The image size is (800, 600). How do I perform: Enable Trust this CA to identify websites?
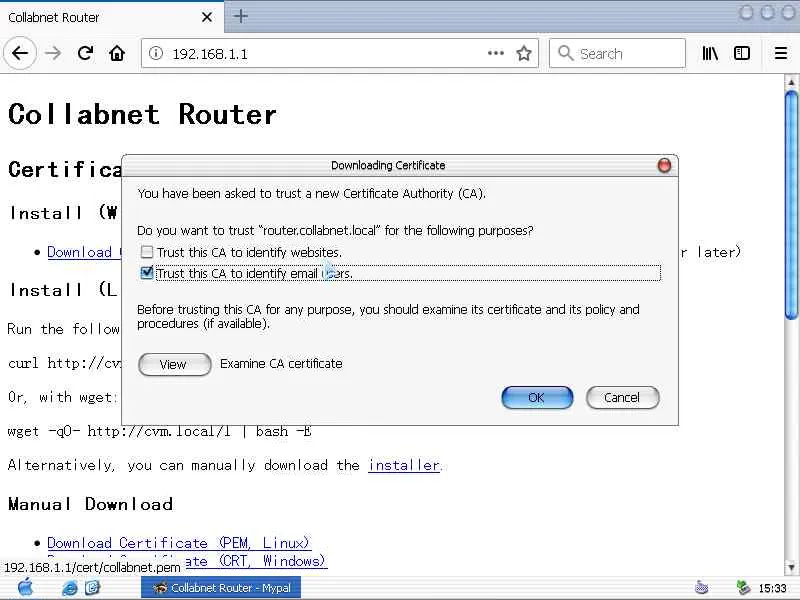147,252
